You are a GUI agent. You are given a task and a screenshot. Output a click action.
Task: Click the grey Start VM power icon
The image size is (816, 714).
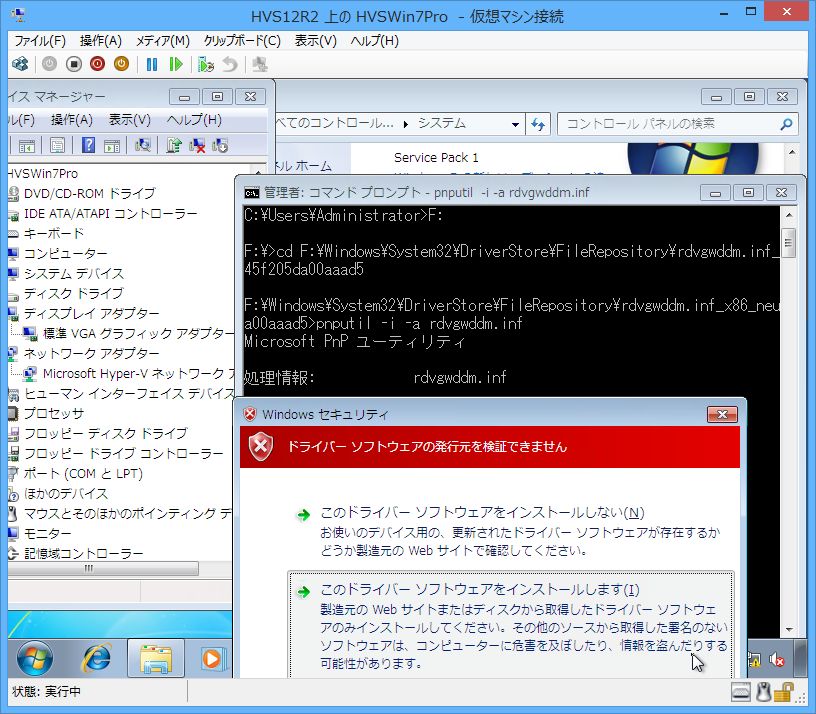click(49, 65)
